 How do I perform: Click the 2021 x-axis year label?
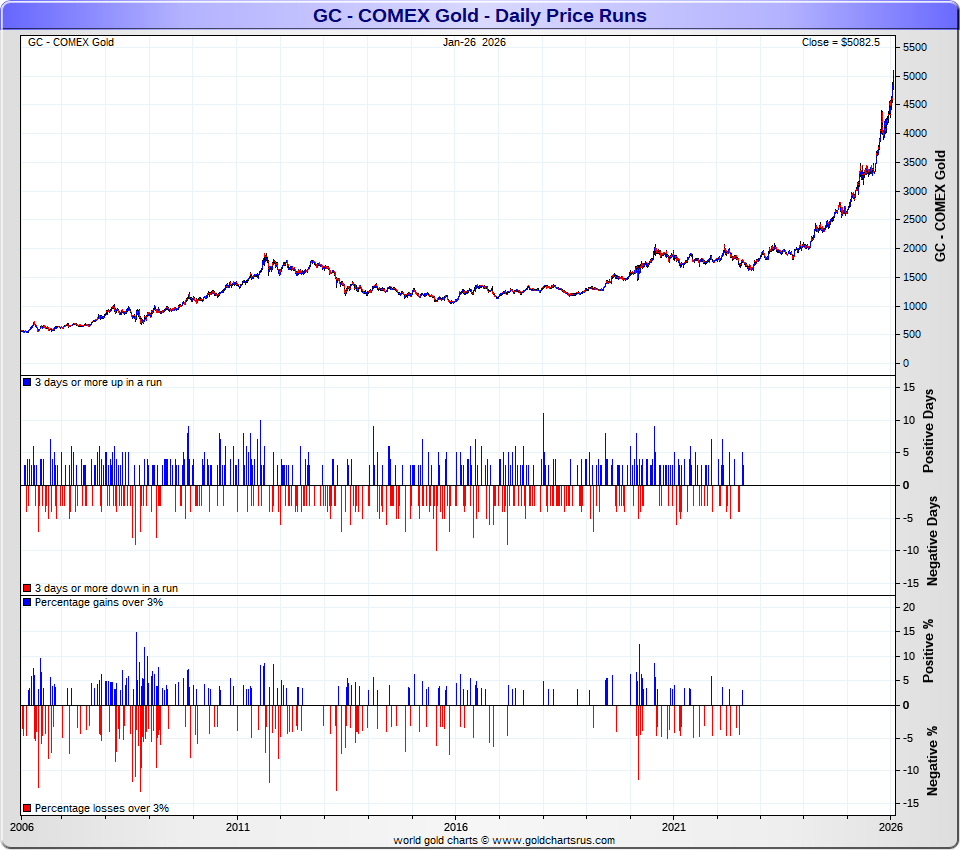pyautogui.click(x=673, y=827)
